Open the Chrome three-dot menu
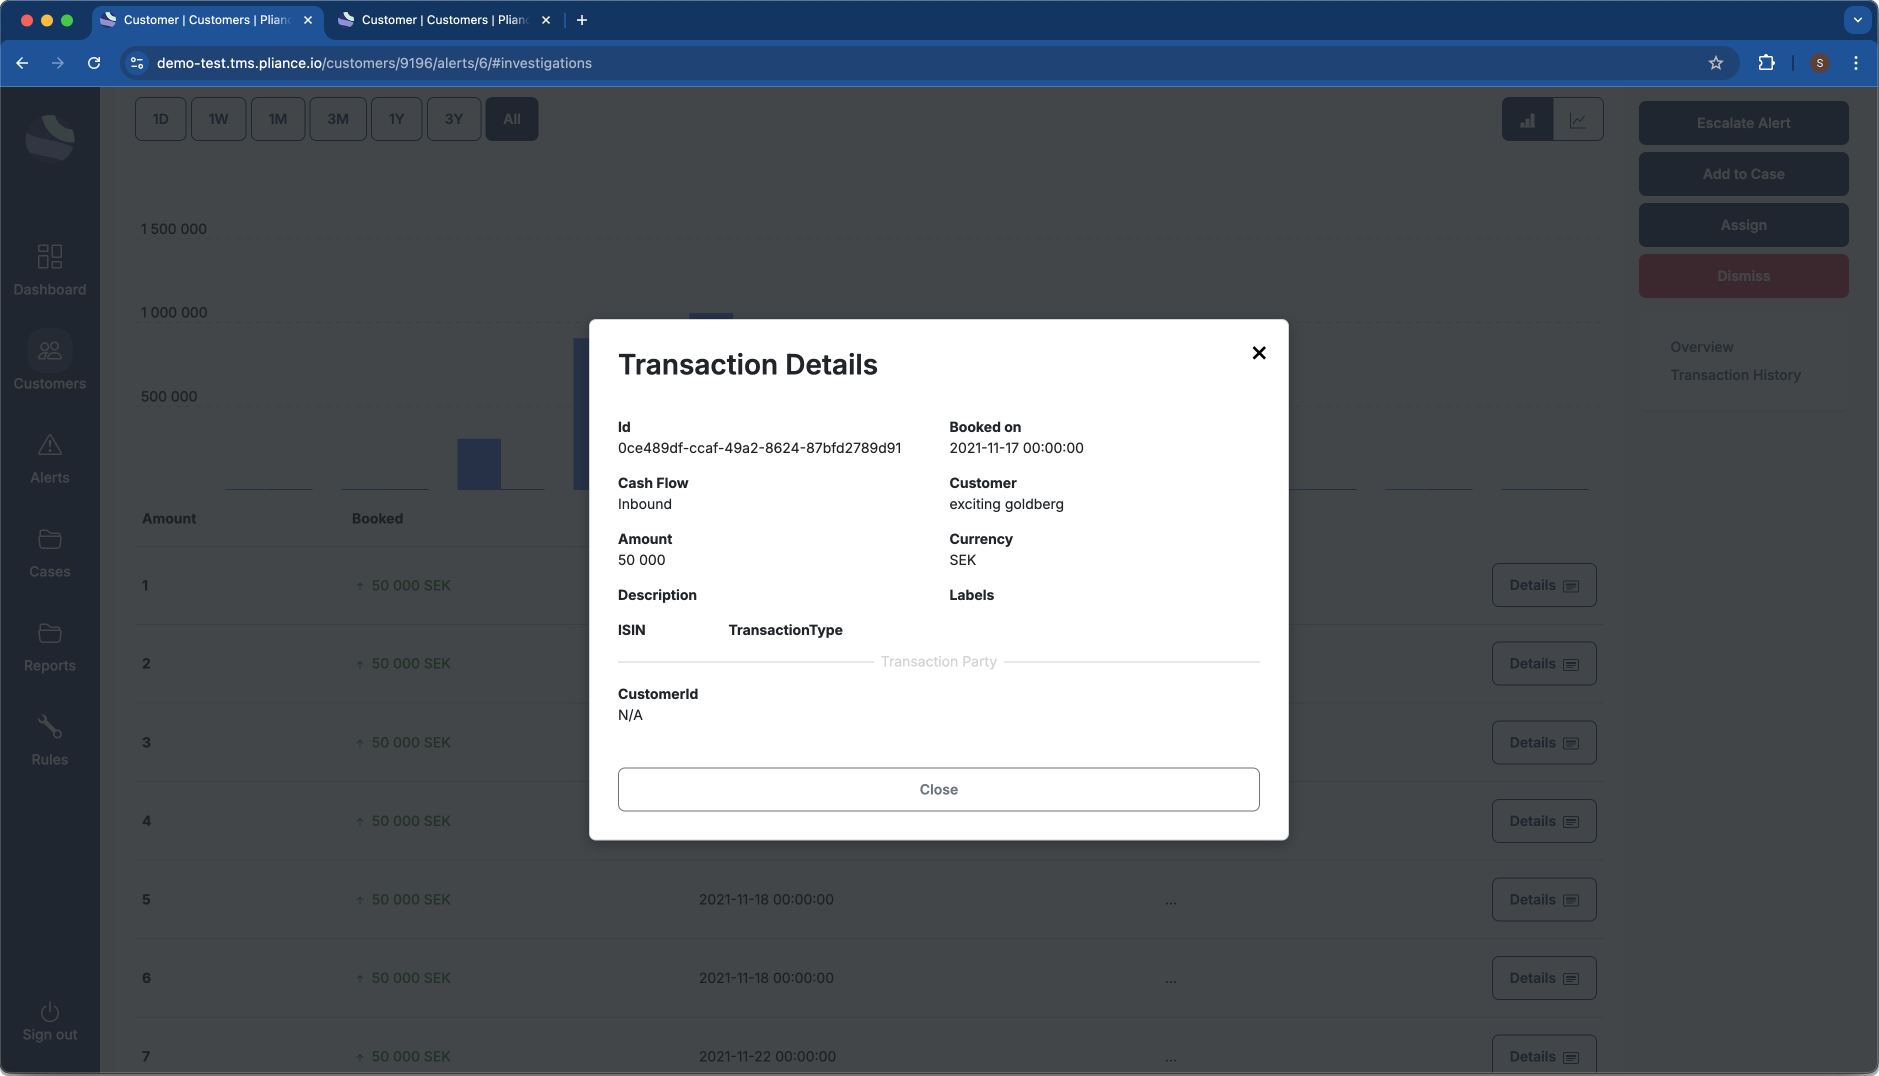This screenshot has width=1879, height=1076. (1856, 62)
